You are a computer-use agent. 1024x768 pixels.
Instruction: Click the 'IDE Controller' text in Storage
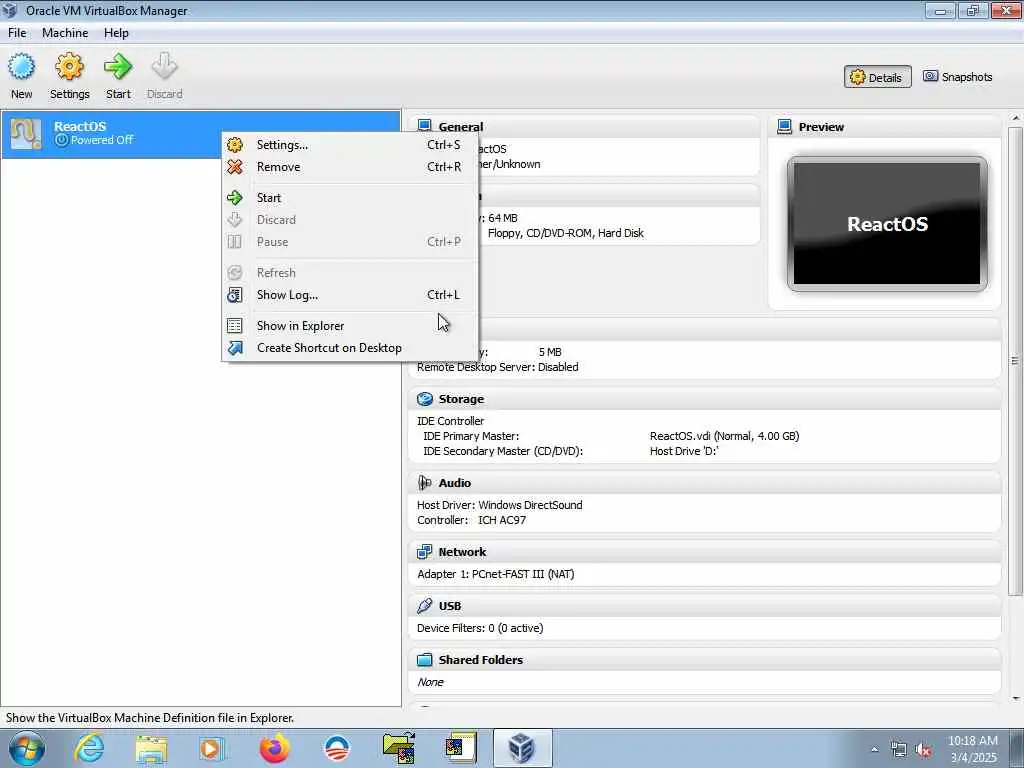click(x=451, y=421)
